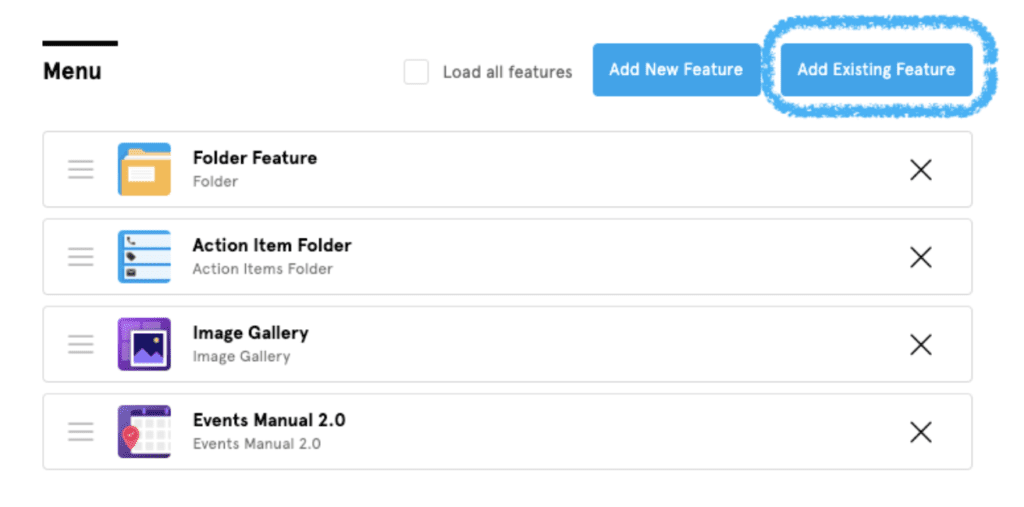Remove the Folder Feature item
The width and height of the screenshot is (1024, 507).
pyautogui.click(x=921, y=170)
